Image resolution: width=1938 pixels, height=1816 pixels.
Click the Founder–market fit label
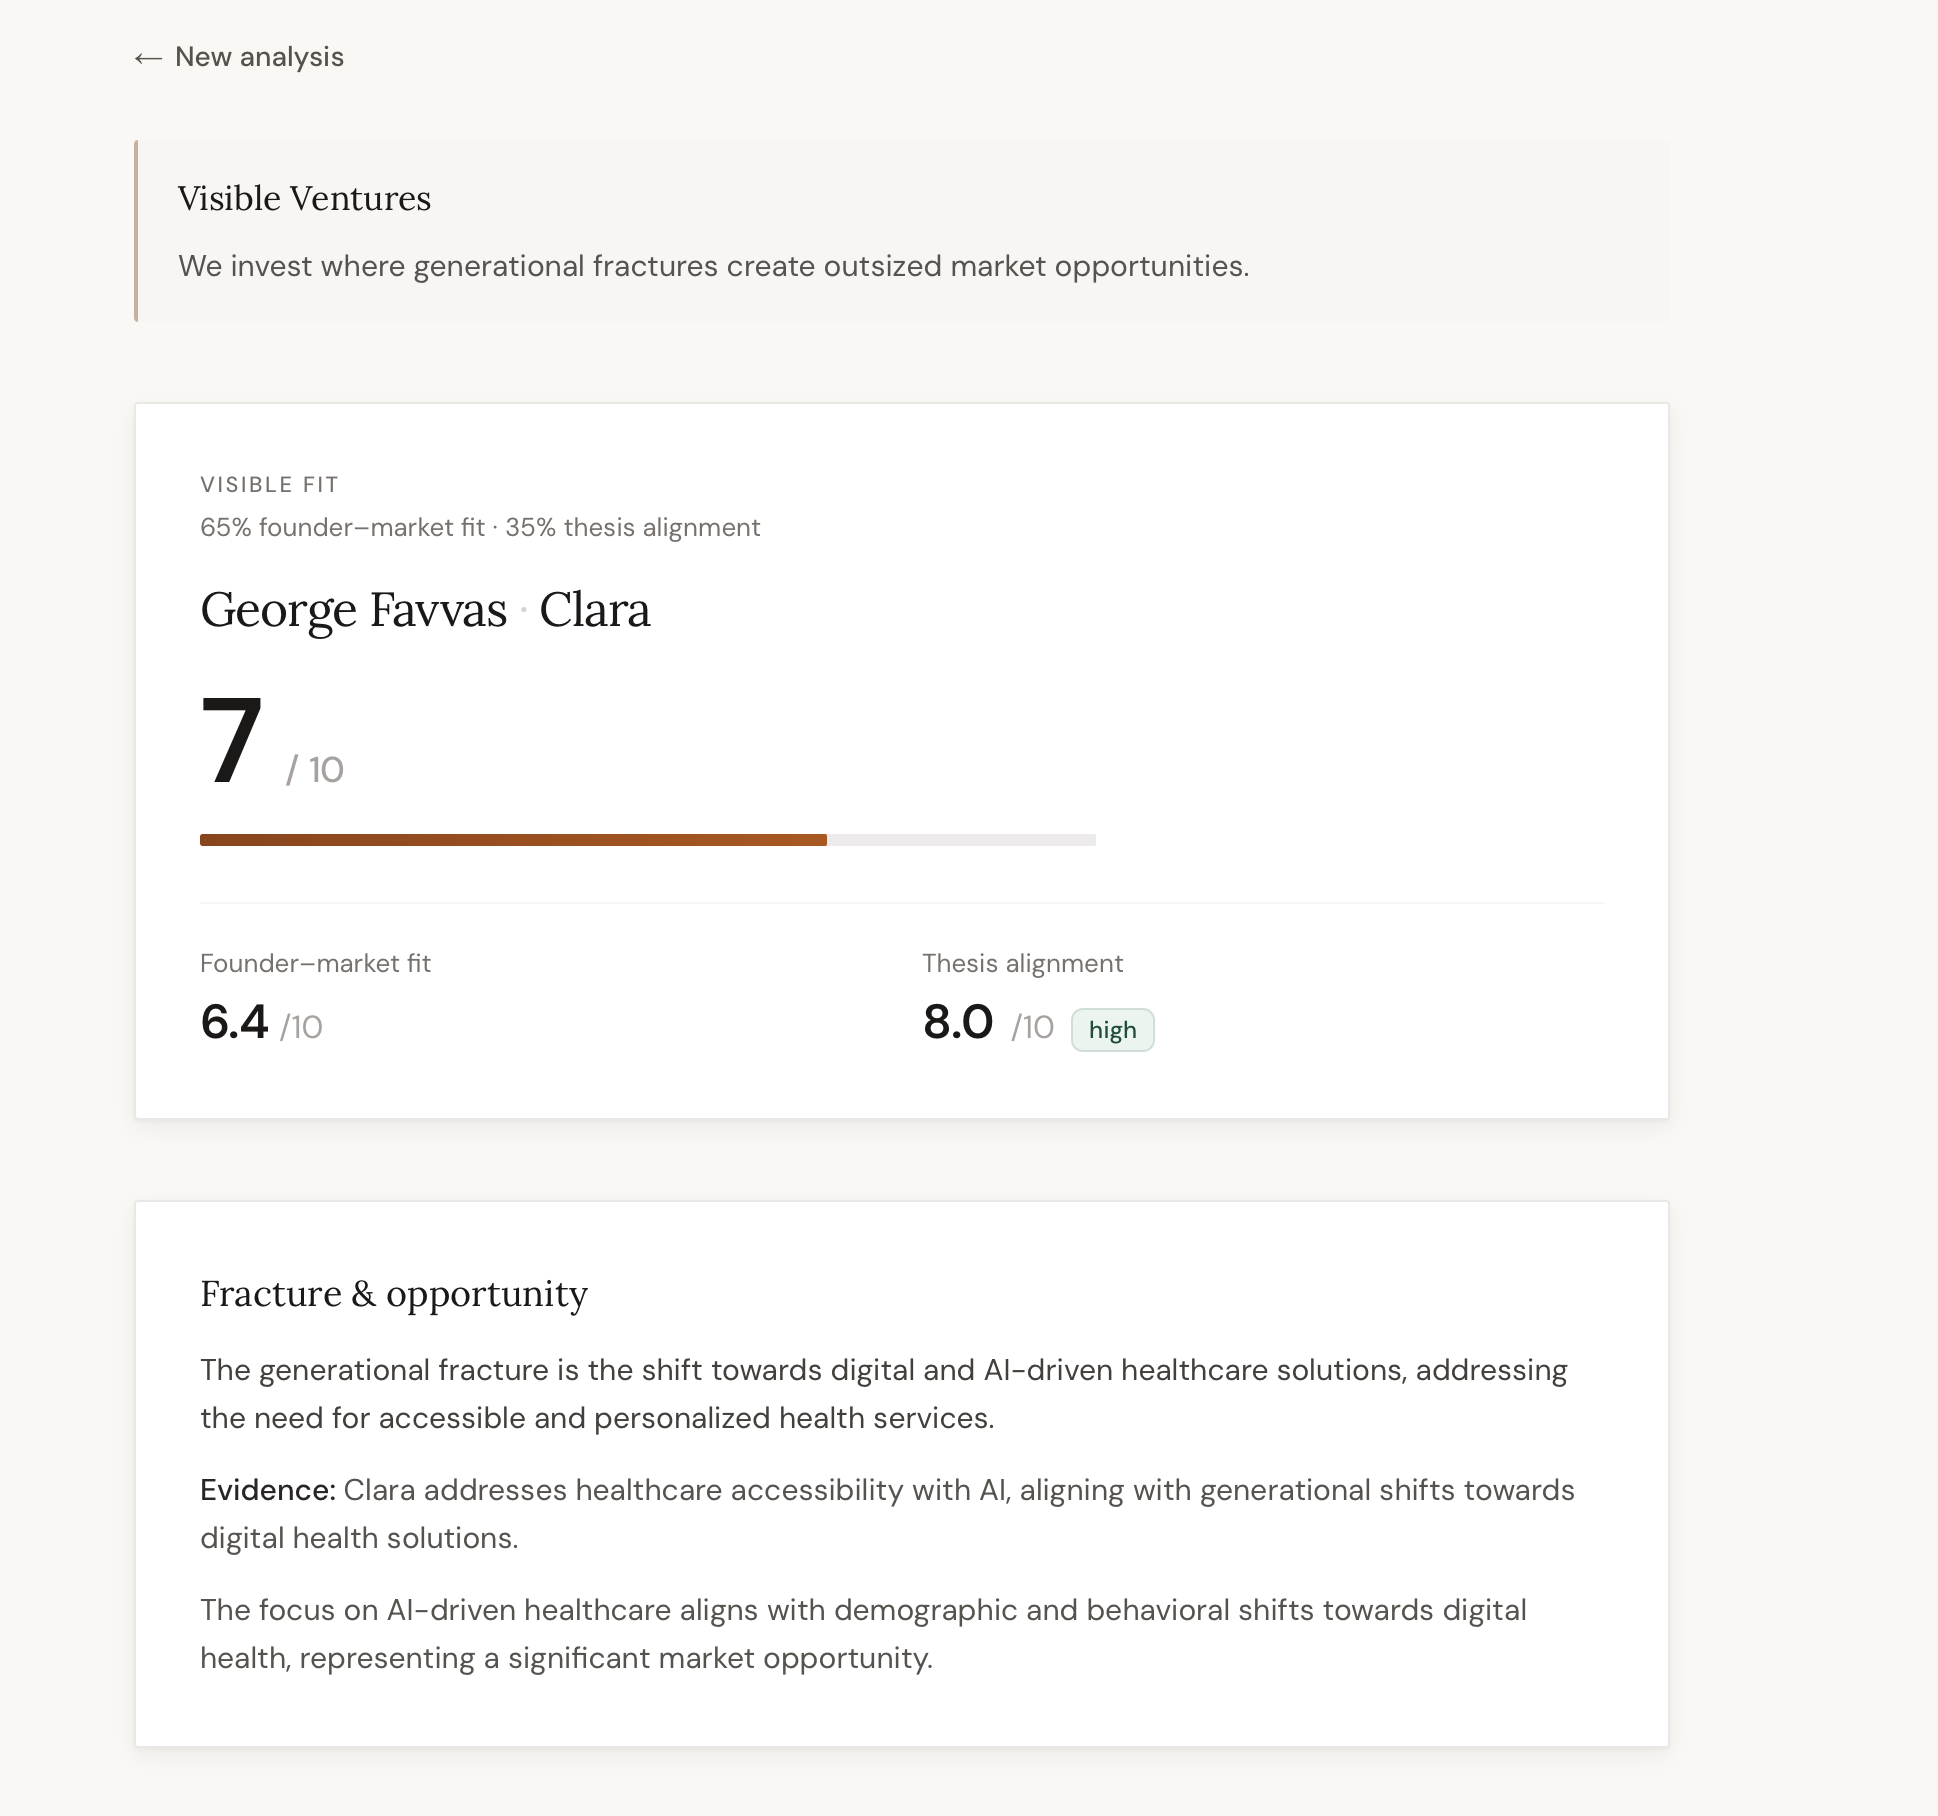(315, 963)
